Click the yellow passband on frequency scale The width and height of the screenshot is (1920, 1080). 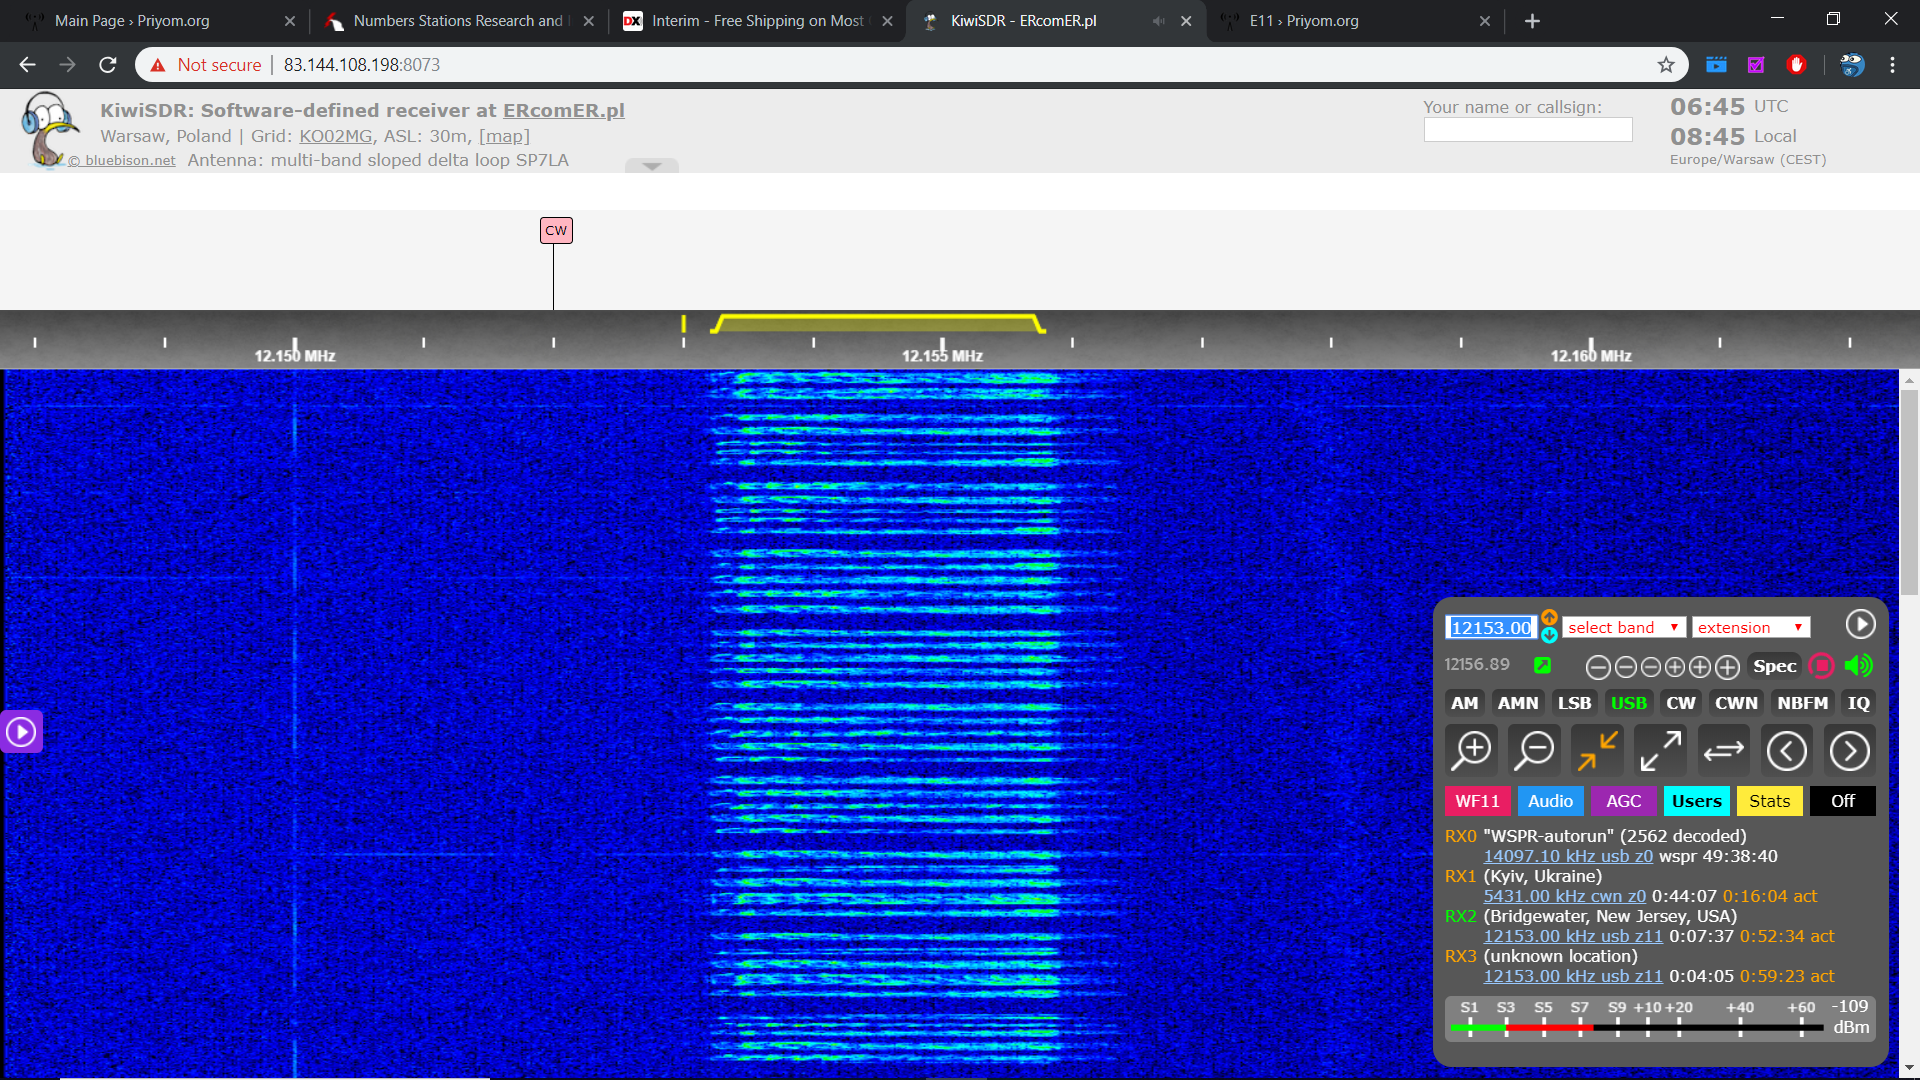(x=878, y=323)
